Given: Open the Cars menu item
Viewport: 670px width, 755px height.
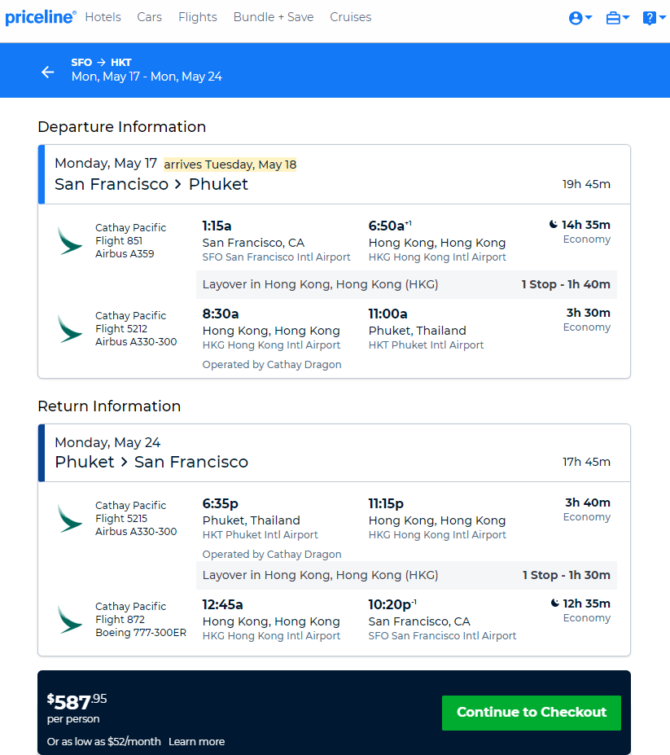Looking at the screenshot, I should click(149, 17).
